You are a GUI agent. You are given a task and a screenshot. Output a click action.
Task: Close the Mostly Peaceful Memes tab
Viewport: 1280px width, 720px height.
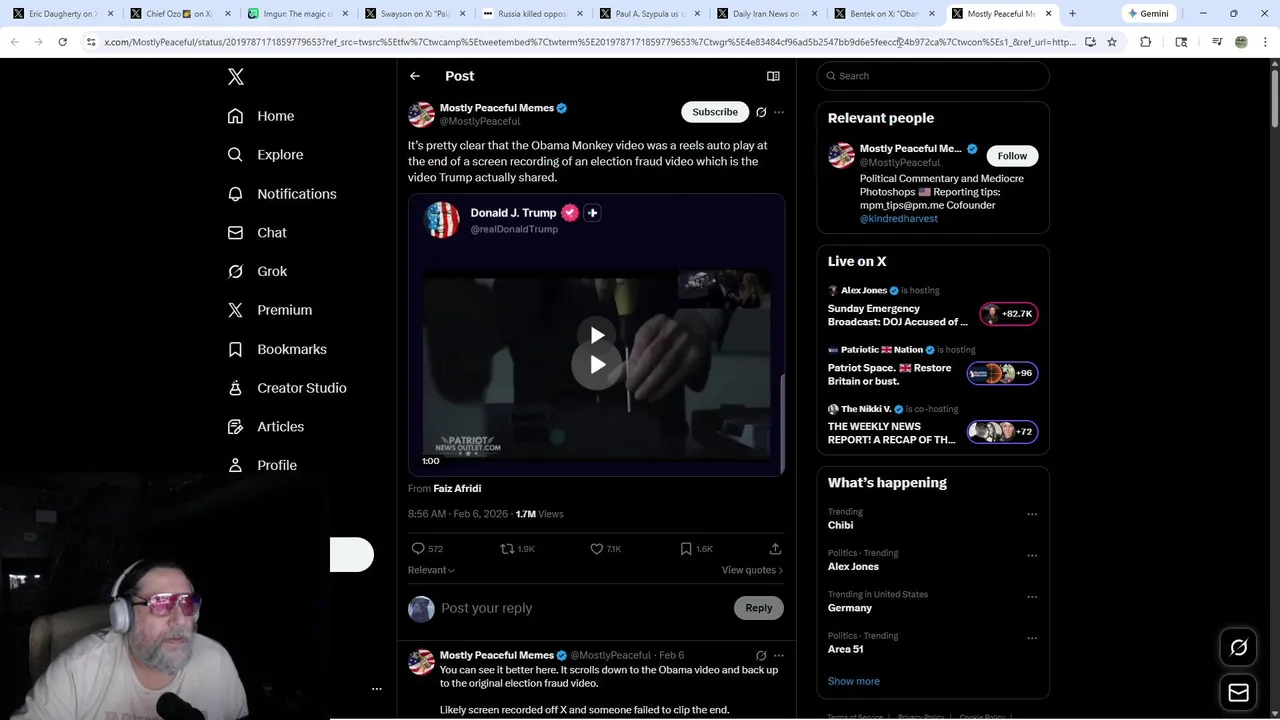[x=1049, y=14]
